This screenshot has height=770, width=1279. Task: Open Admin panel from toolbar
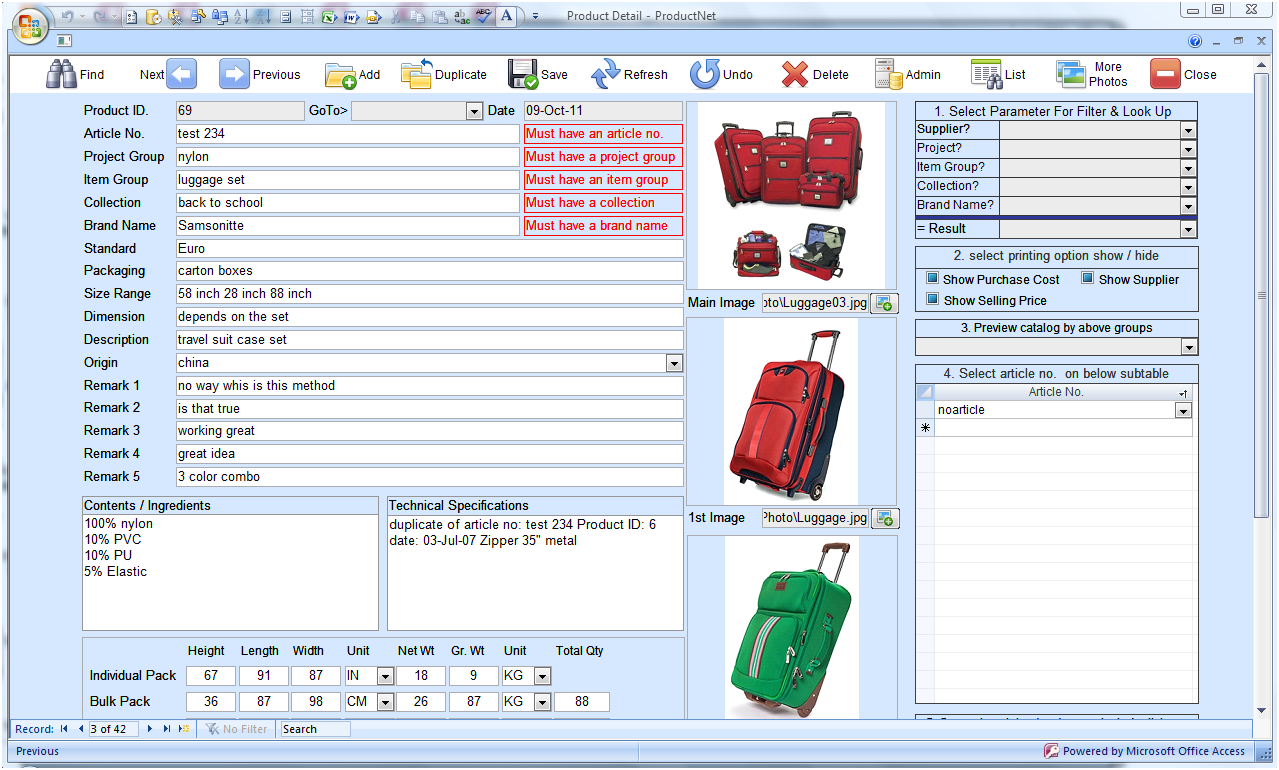[x=888, y=75]
